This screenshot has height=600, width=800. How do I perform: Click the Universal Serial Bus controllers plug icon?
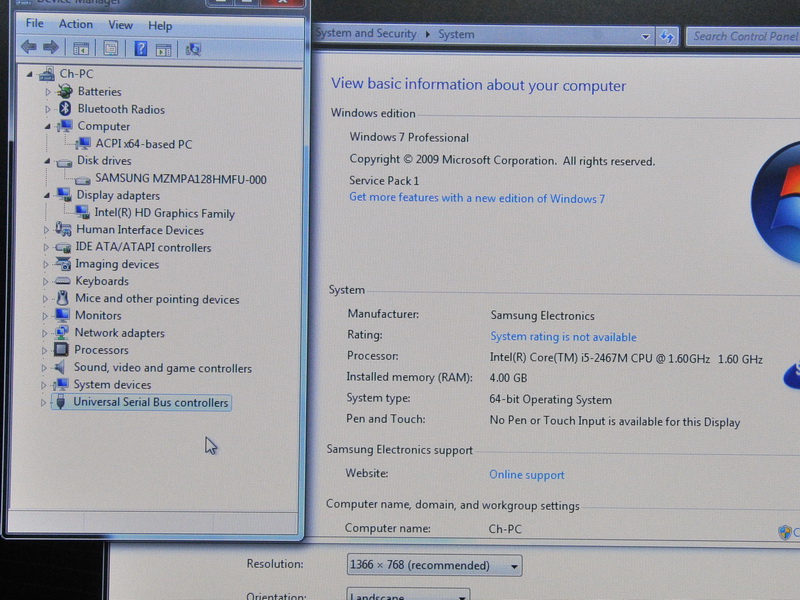click(60, 402)
